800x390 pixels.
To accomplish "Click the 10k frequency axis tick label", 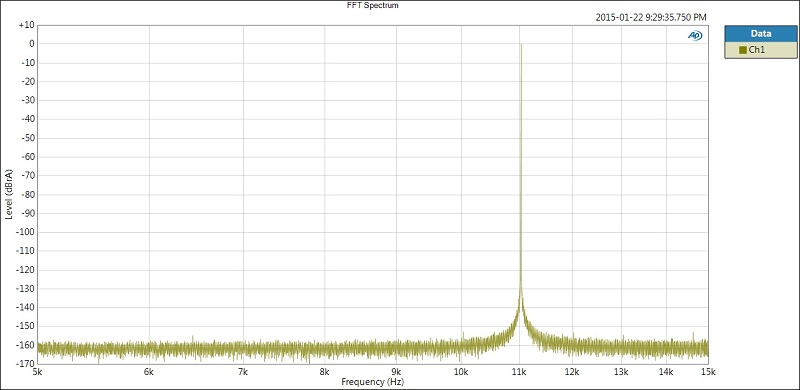I will [461, 372].
